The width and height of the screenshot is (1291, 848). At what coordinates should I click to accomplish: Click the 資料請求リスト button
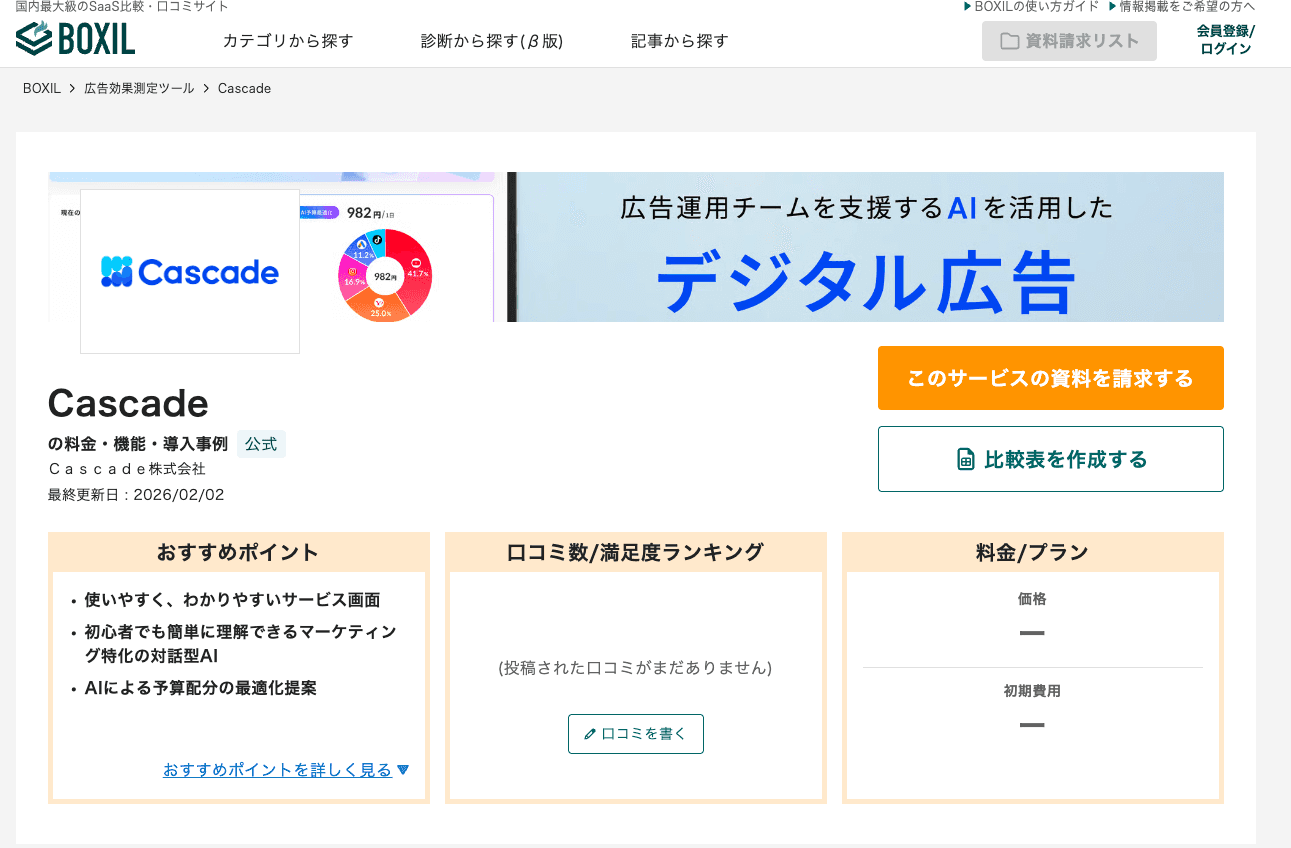coord(1069,41)
